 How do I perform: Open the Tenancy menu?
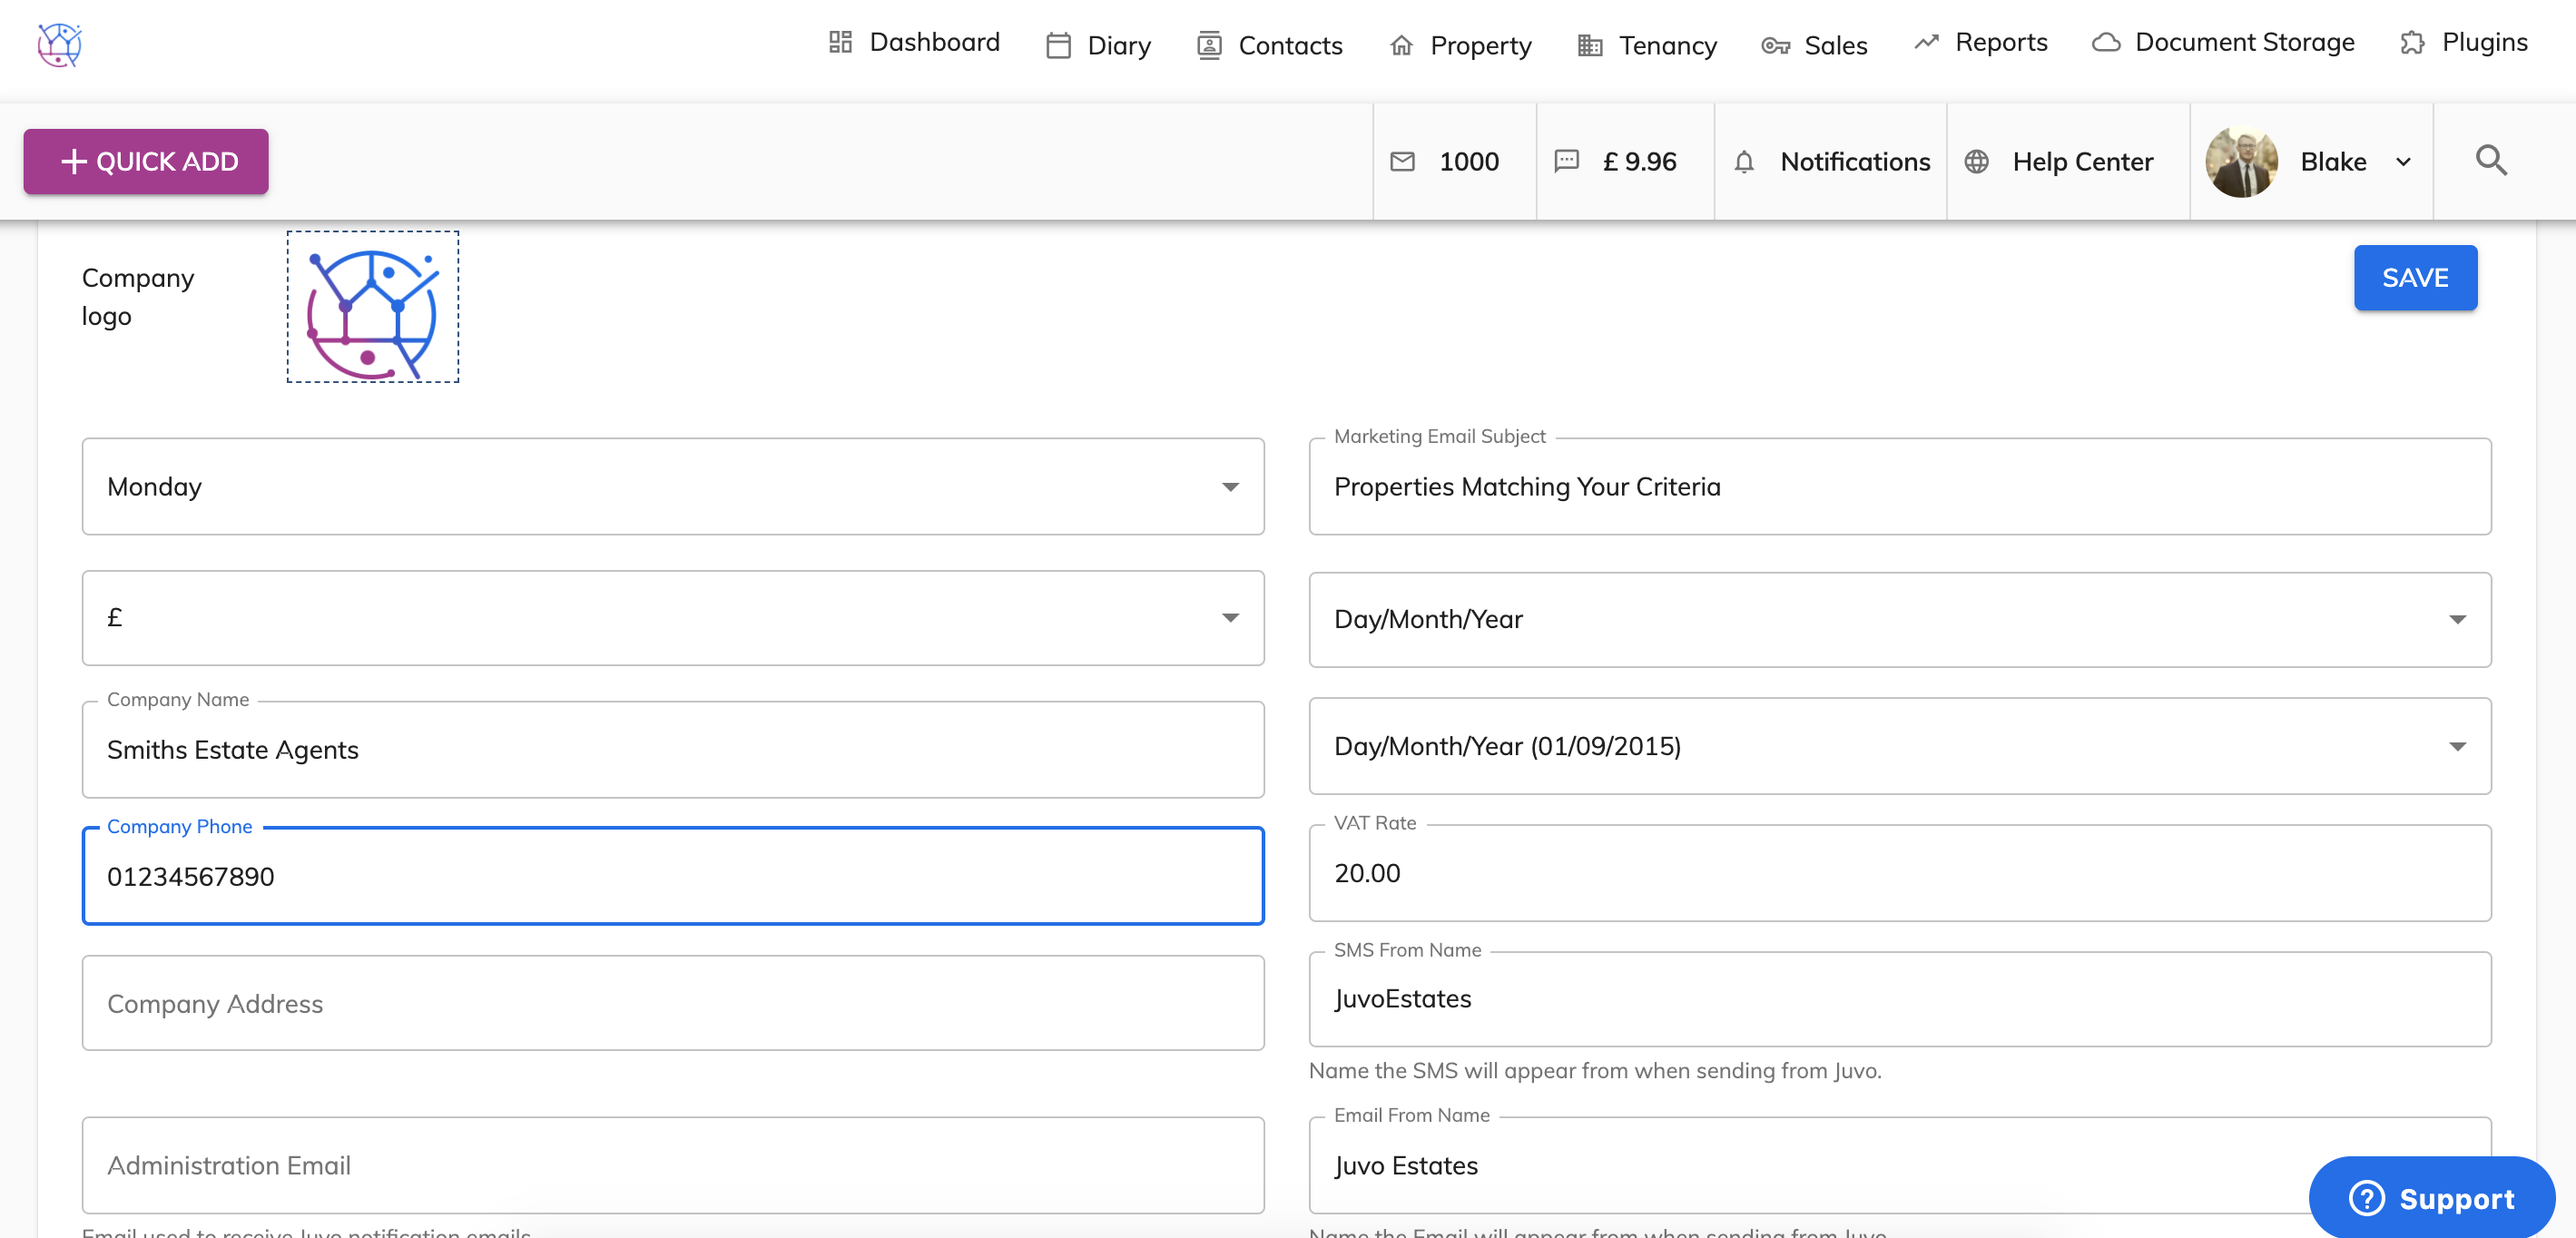click(1647, 45)
